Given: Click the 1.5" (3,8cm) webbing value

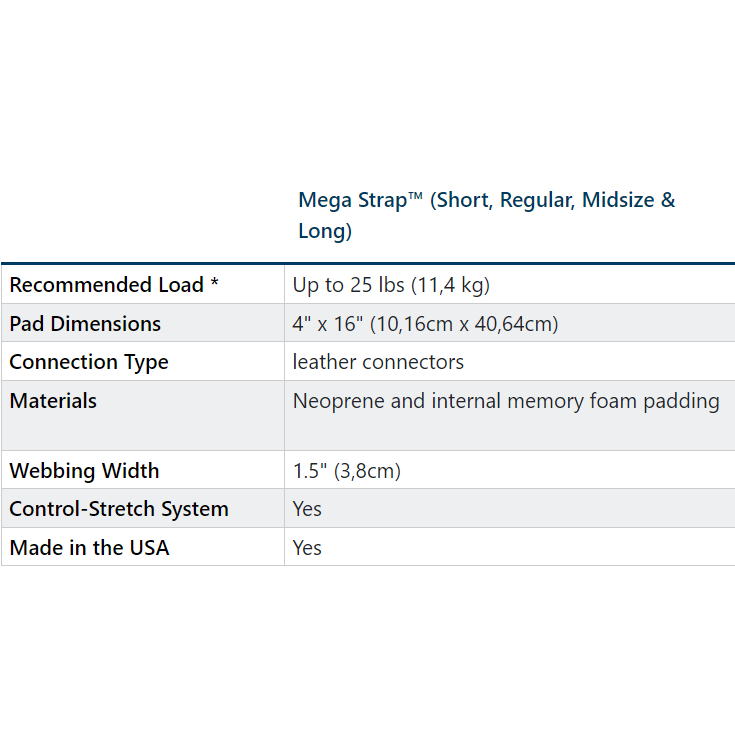Looking at the screenshot, I should click(x=346, y=471).
